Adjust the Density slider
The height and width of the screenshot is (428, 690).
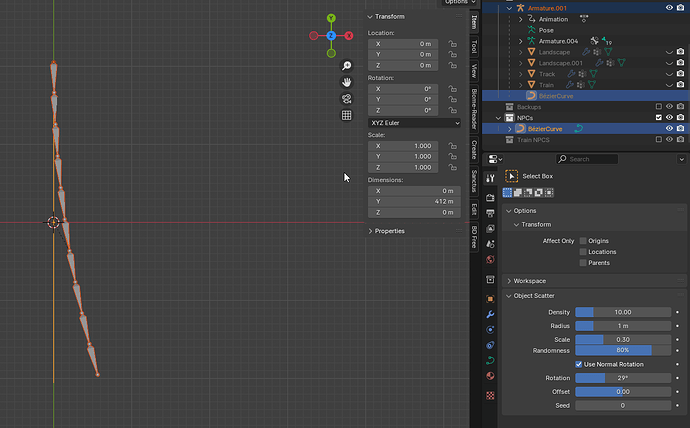(x=623, y=312)
